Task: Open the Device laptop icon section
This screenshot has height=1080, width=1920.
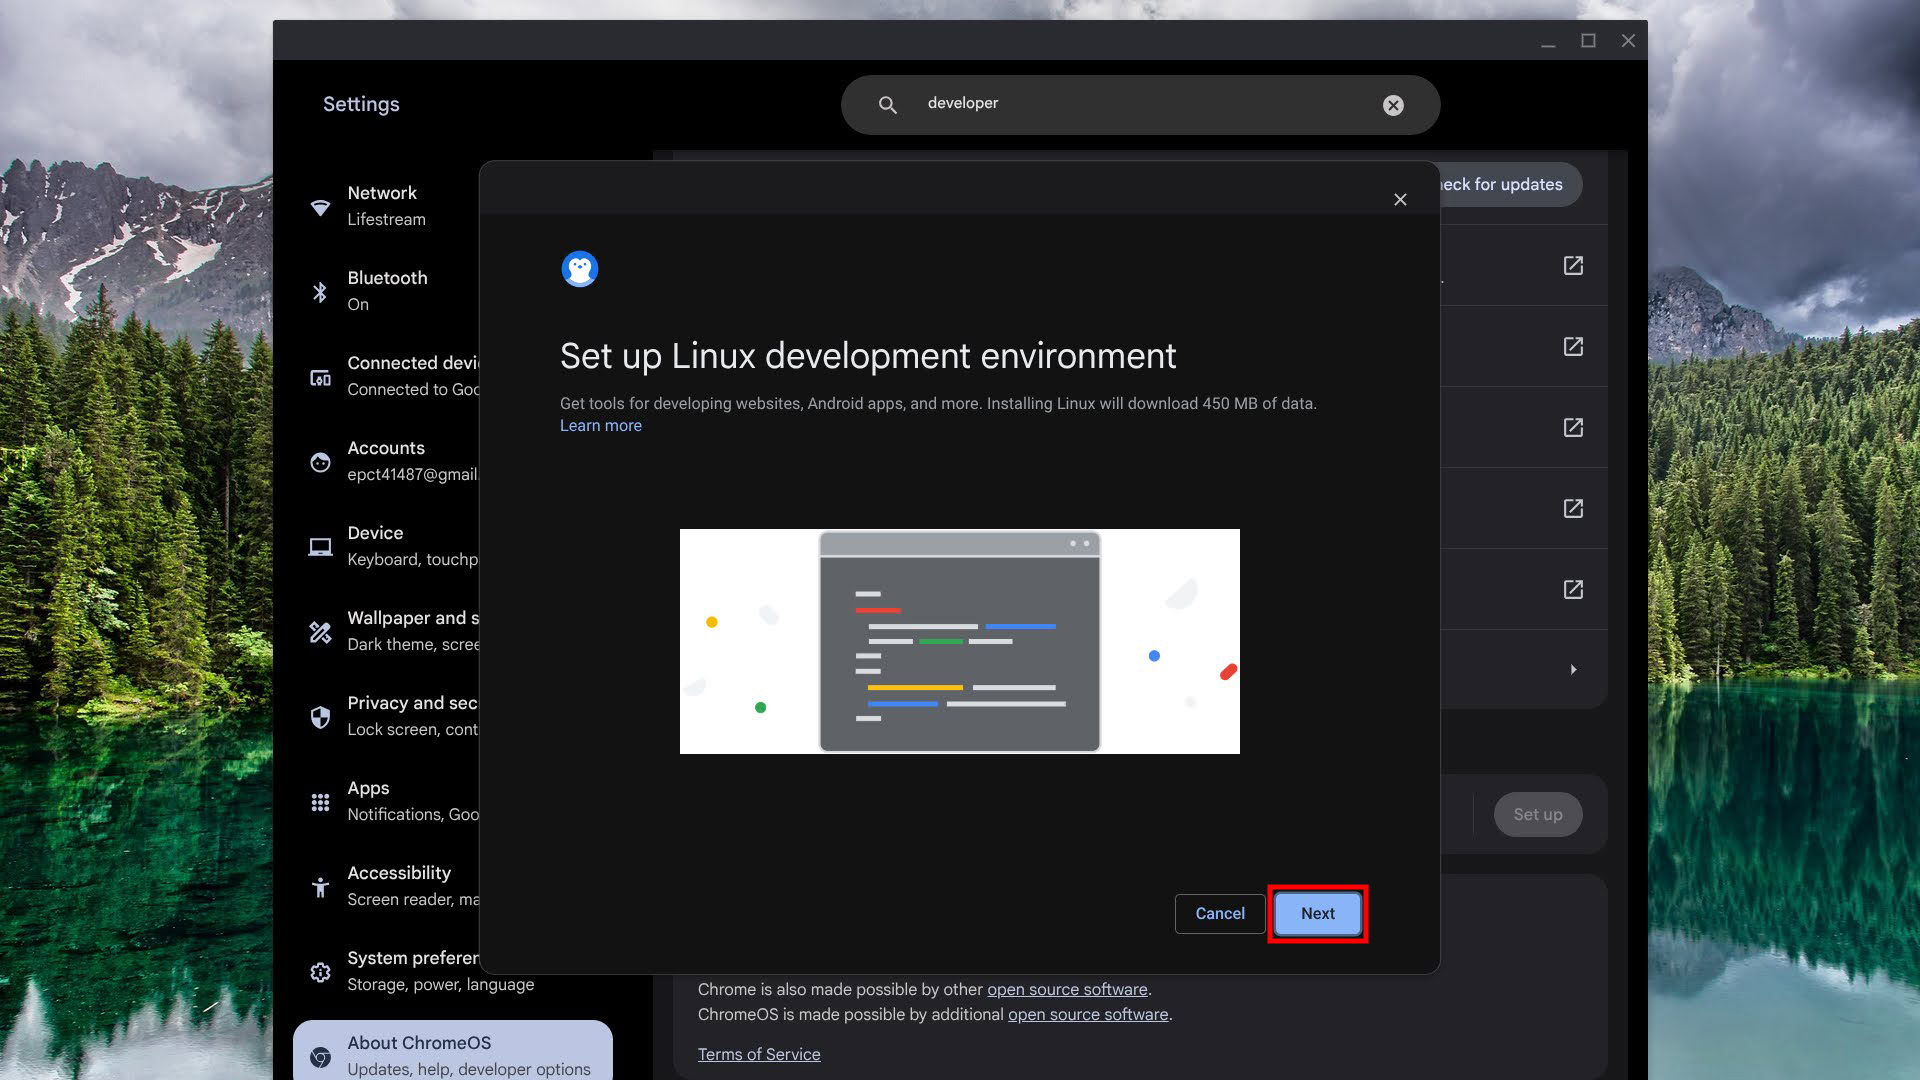Action: (x=320, y=547)
